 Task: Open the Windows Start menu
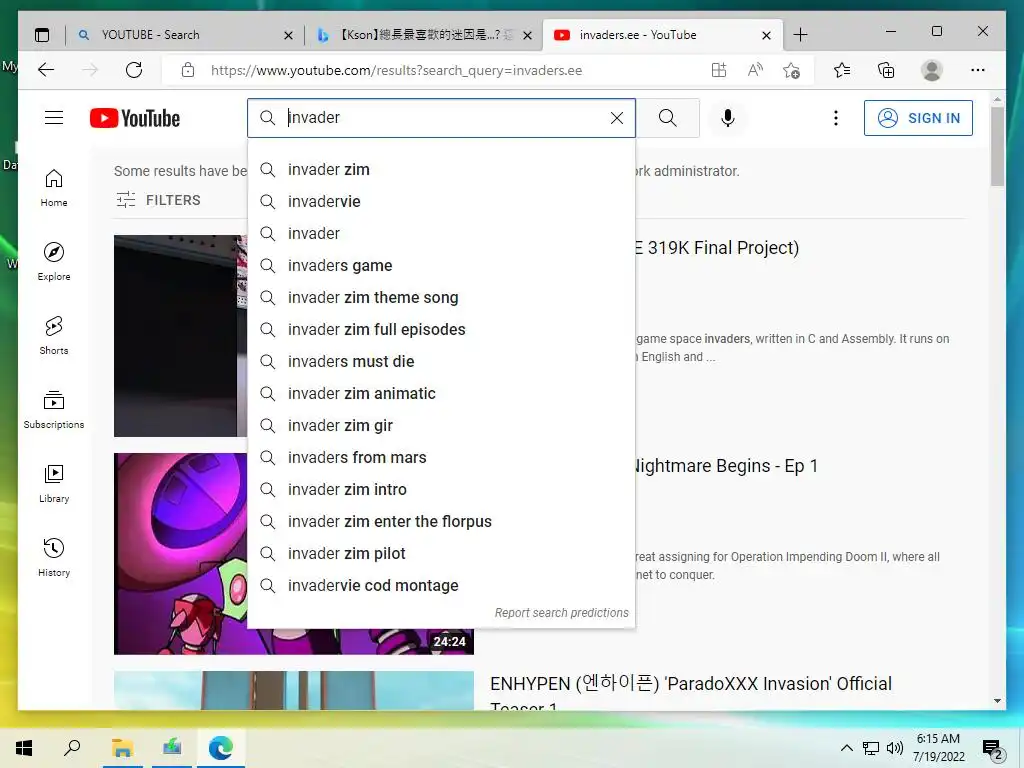coord(24,748)
